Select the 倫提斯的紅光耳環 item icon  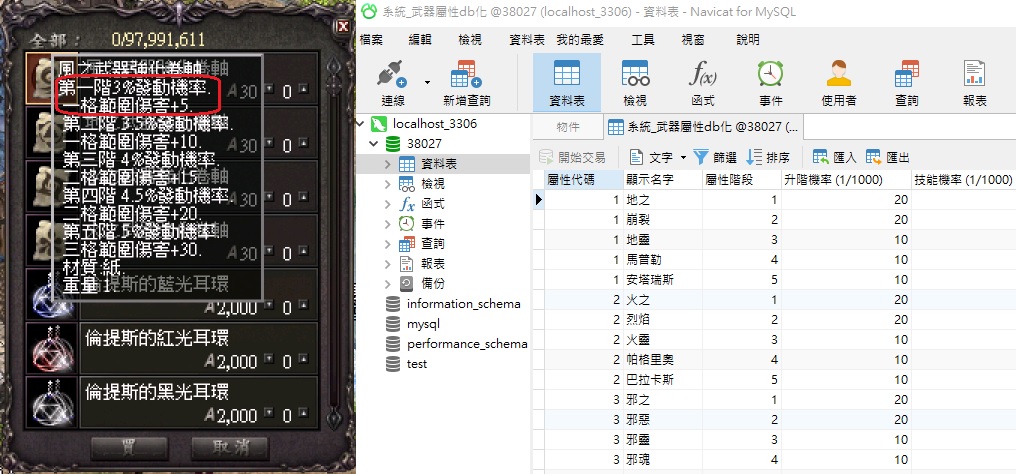(x=52, y=348)
